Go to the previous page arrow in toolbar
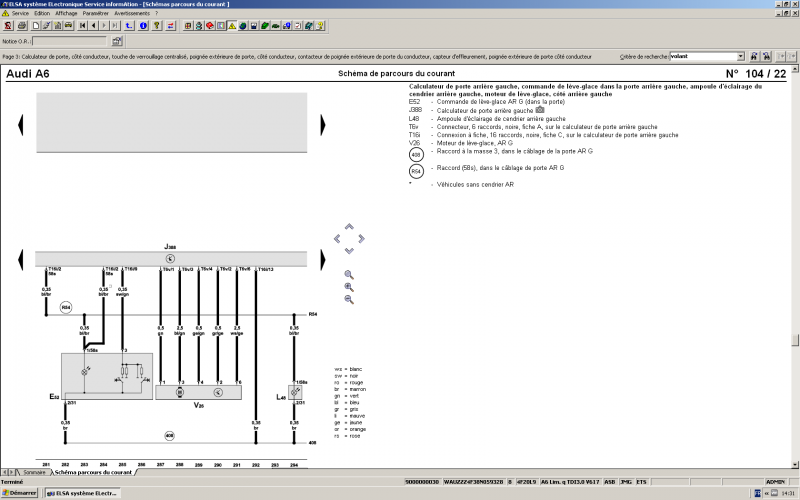The height and width of the screenshot is (500, 800). [x=93, y=26]
